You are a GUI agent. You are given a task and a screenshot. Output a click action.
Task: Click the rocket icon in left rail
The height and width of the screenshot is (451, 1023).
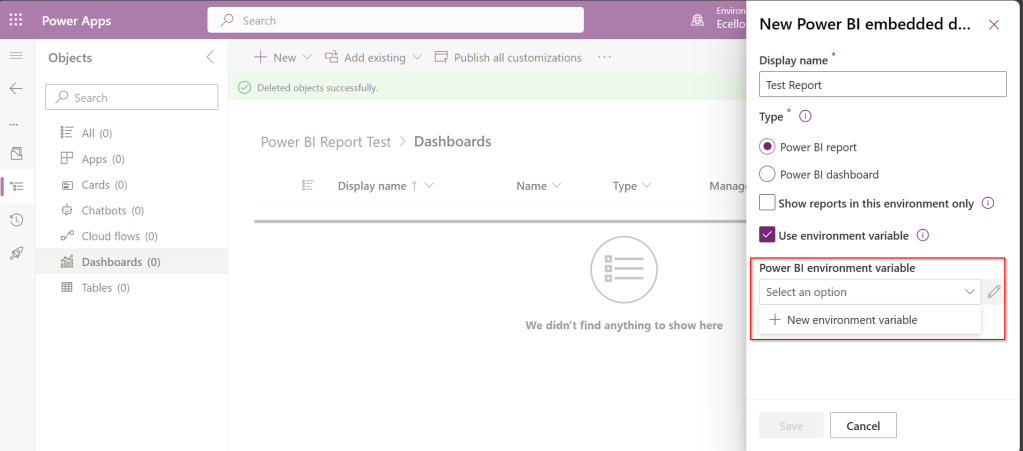click(x=16, y=253)
